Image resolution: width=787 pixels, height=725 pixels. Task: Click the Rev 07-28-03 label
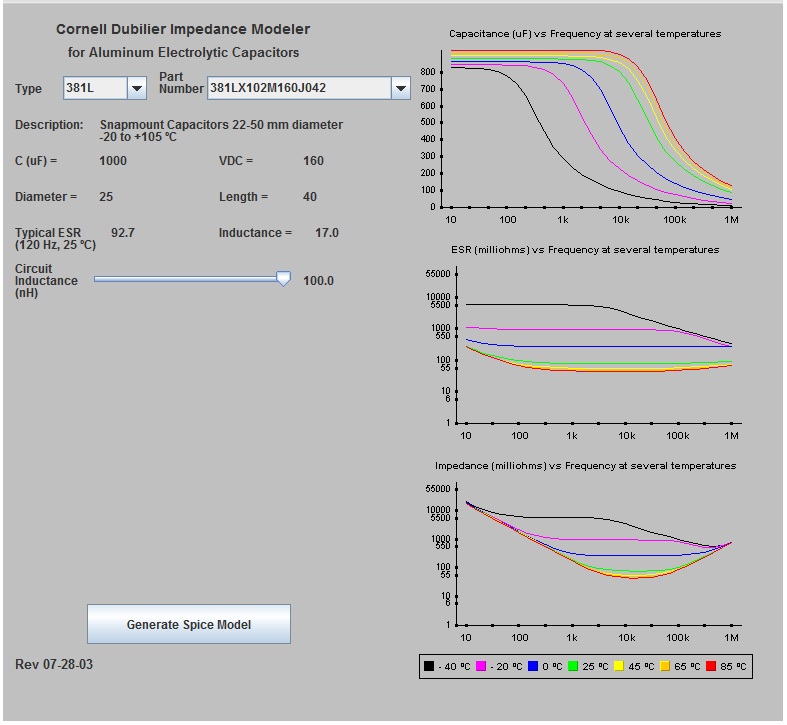point(54,664)
